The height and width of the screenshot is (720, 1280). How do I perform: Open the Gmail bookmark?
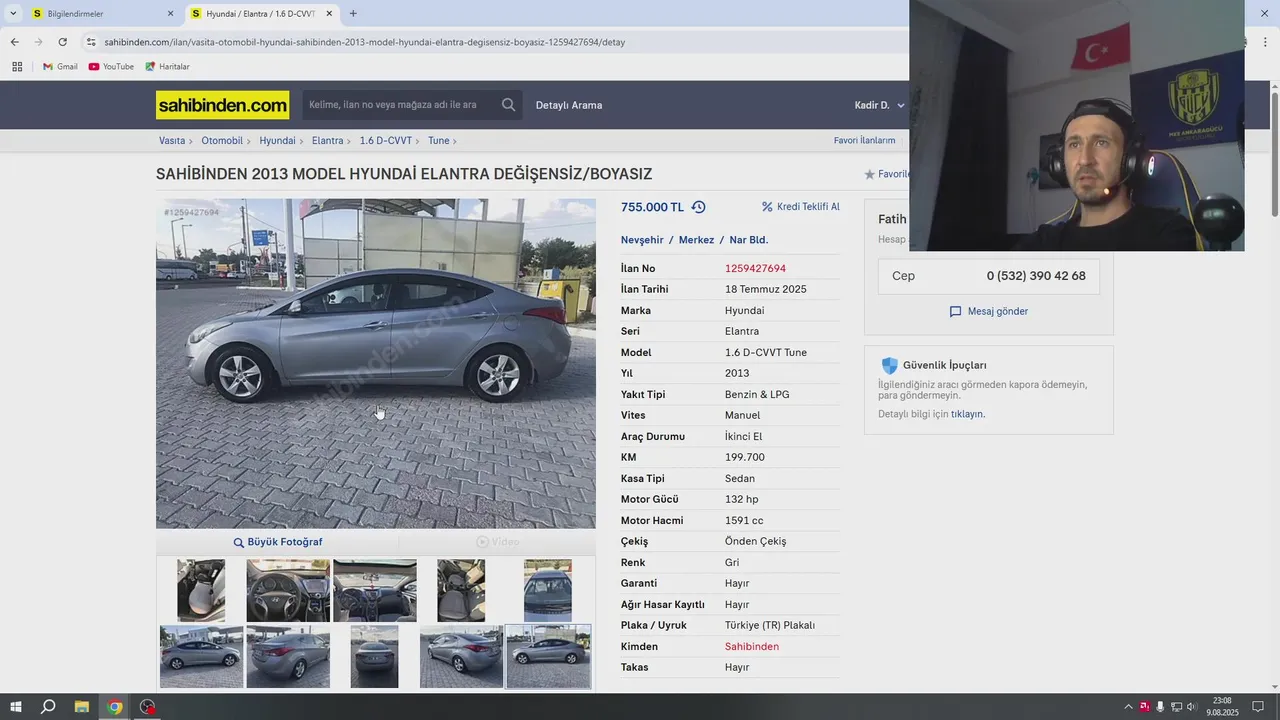(x=60, y=67)
